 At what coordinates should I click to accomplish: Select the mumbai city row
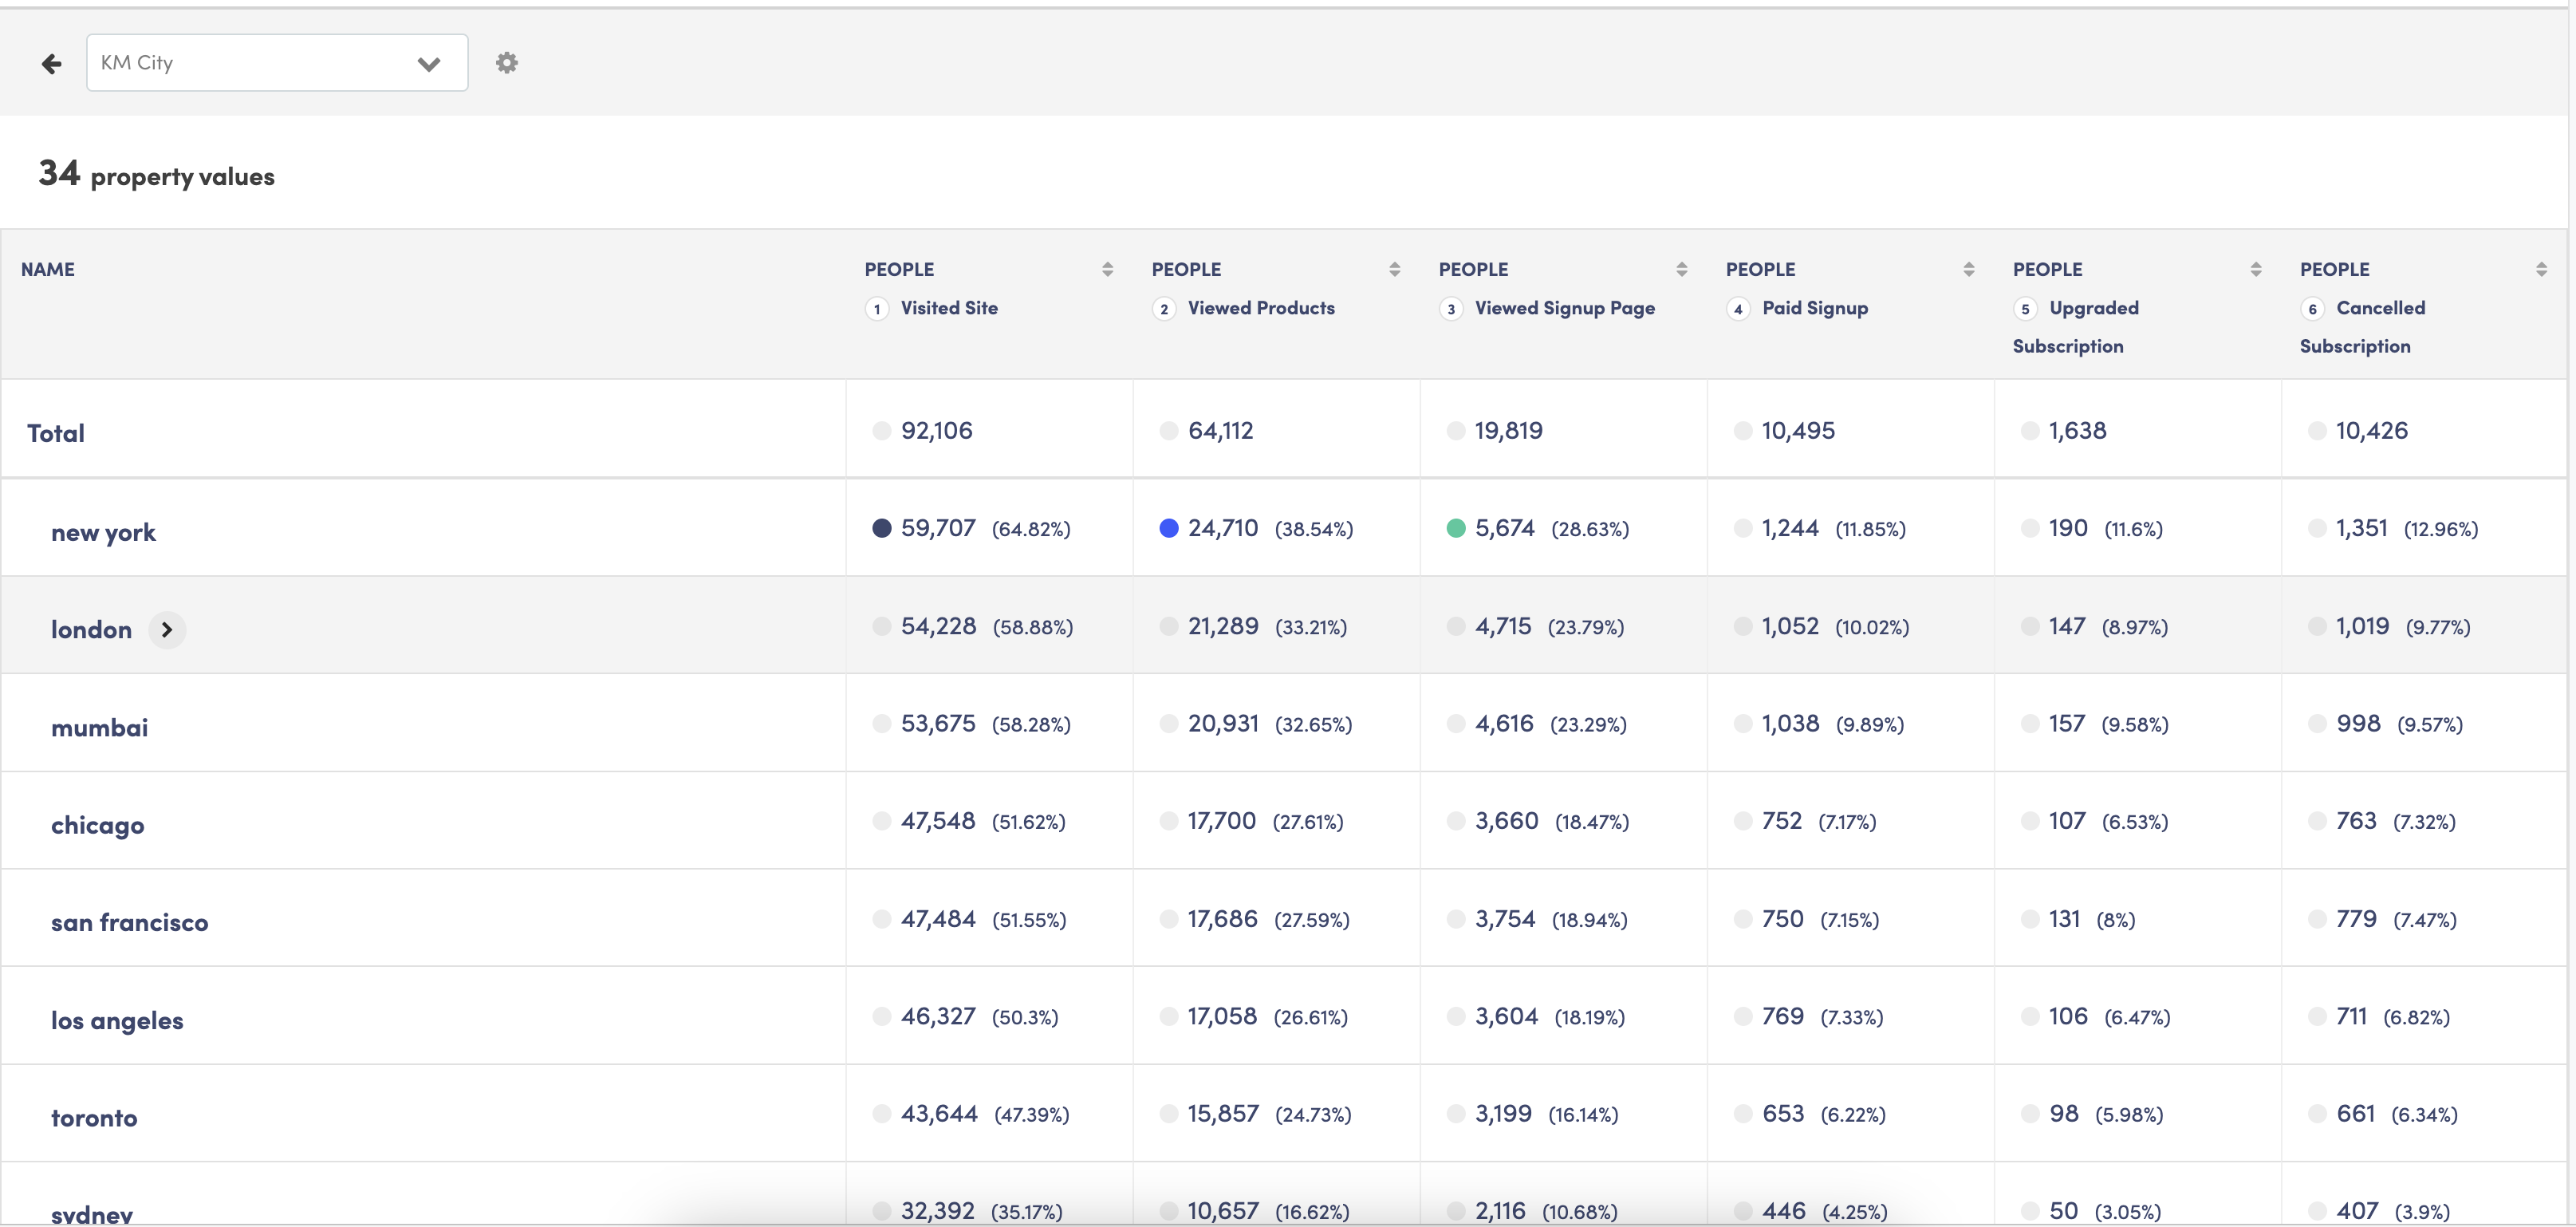point(100,727)
